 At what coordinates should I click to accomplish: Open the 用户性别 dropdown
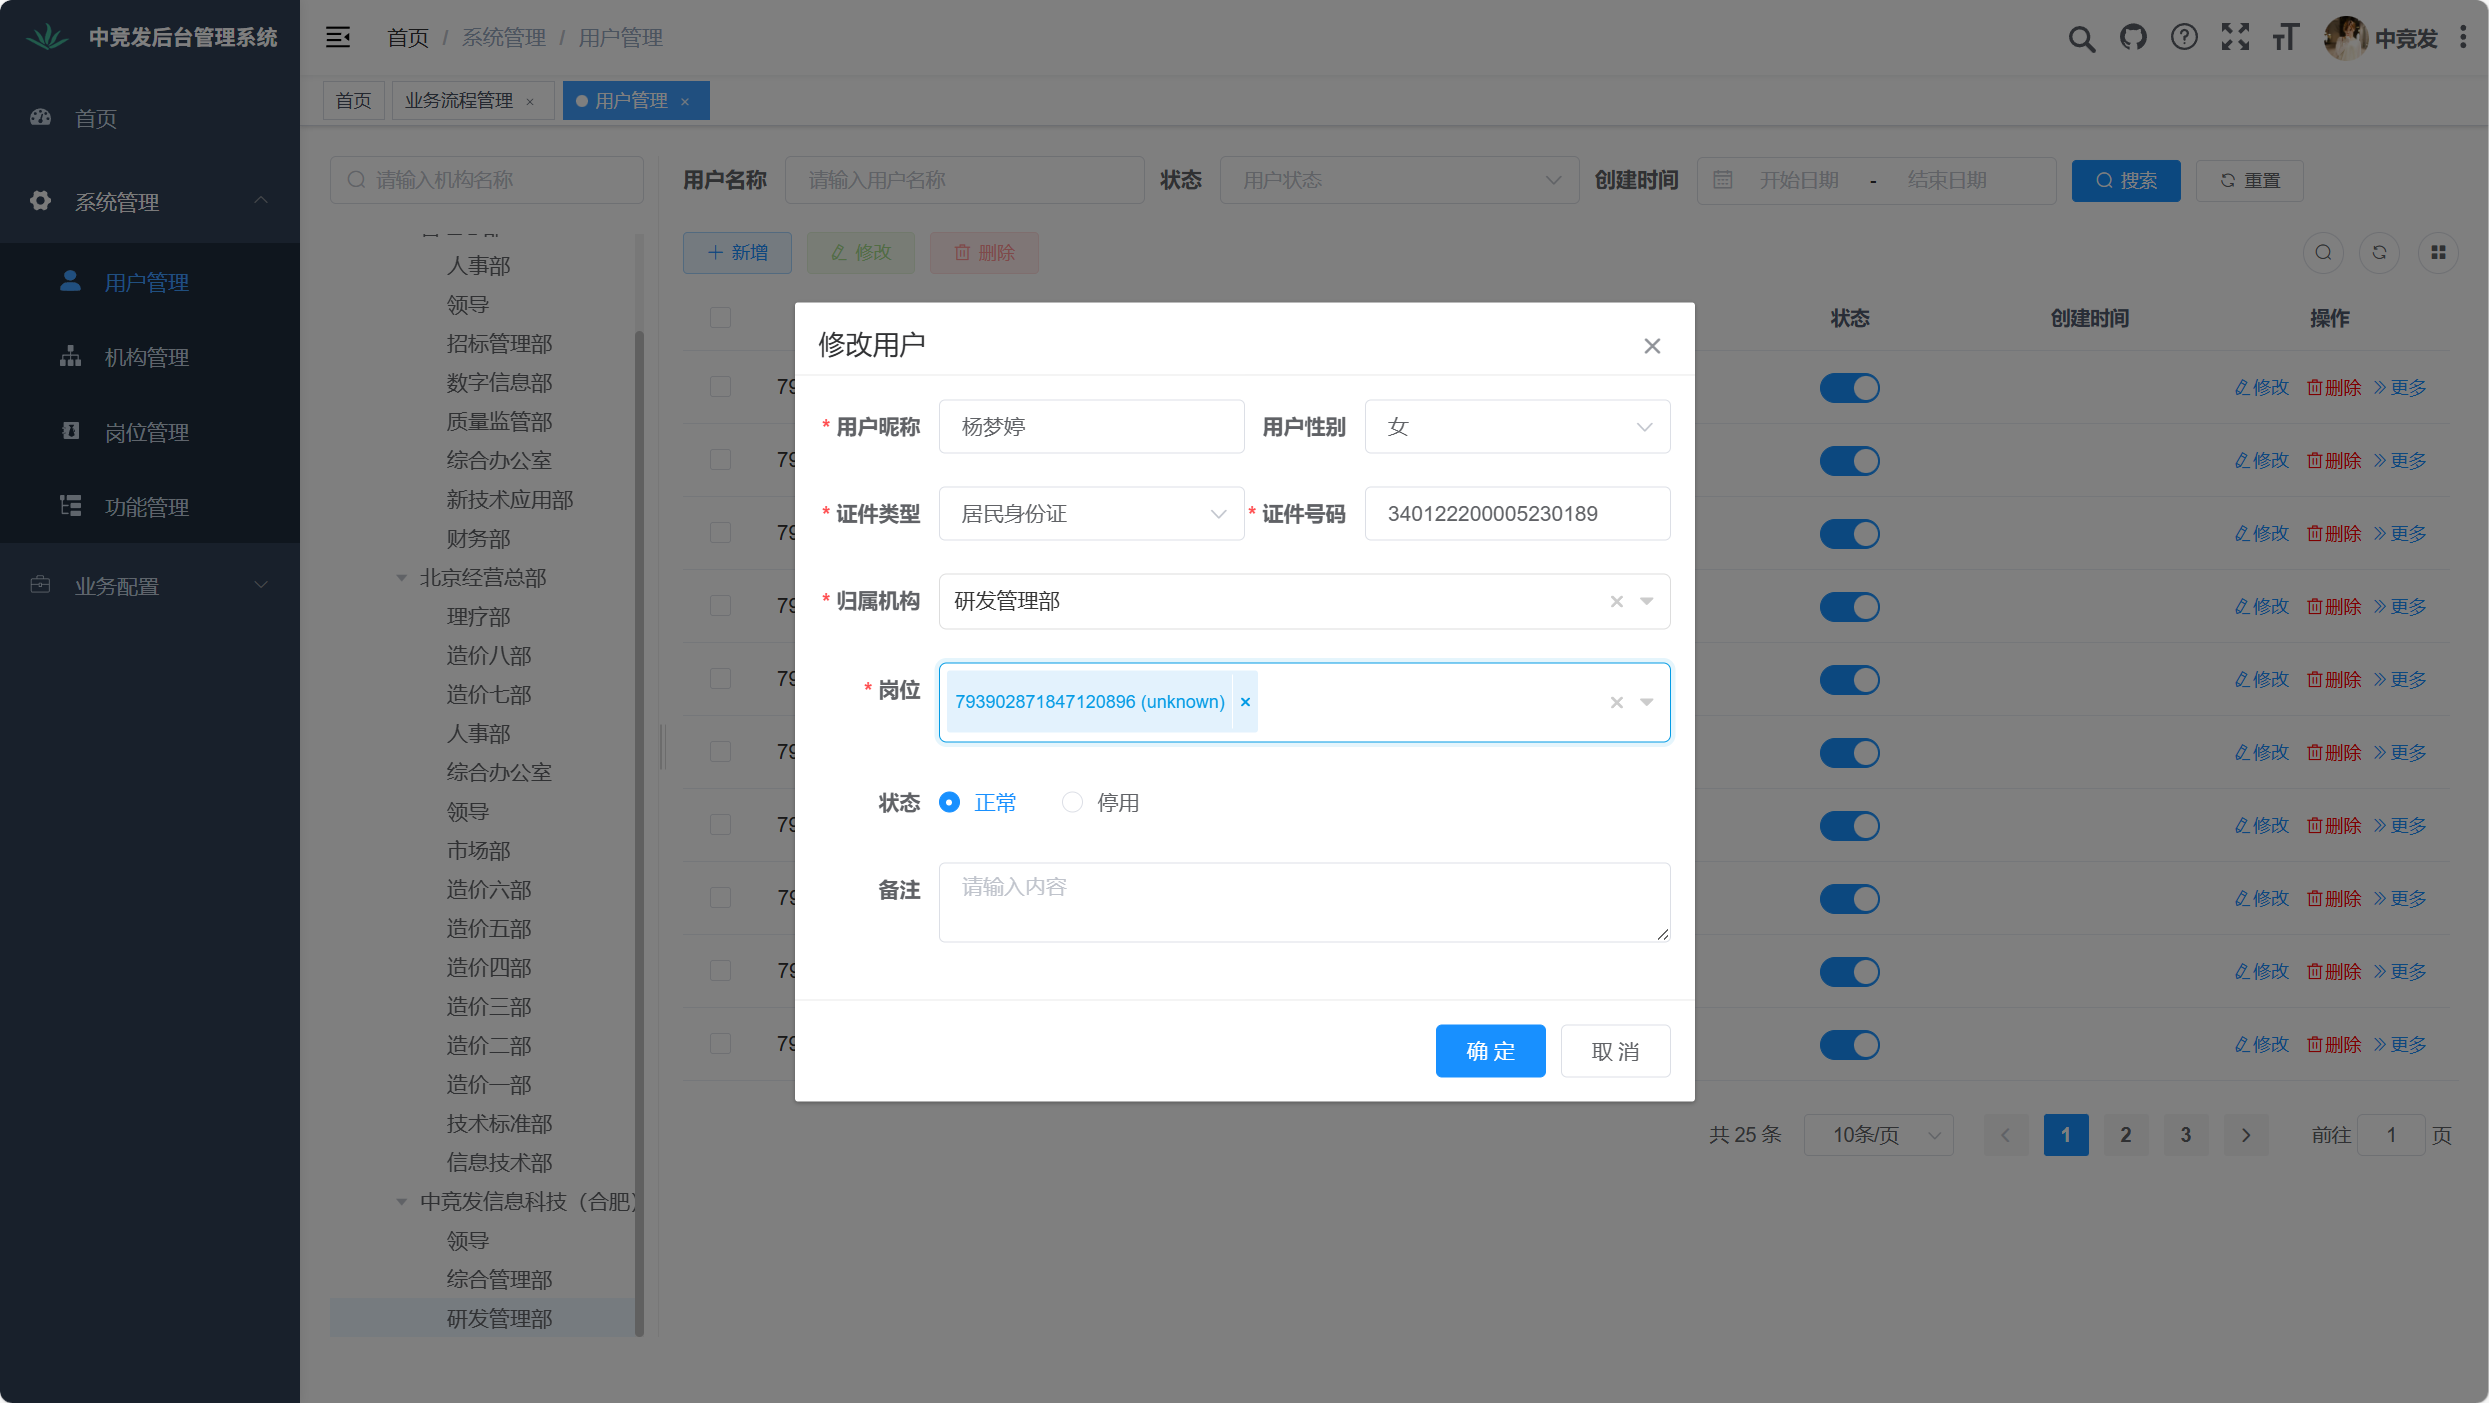[x=1516, y=427]
